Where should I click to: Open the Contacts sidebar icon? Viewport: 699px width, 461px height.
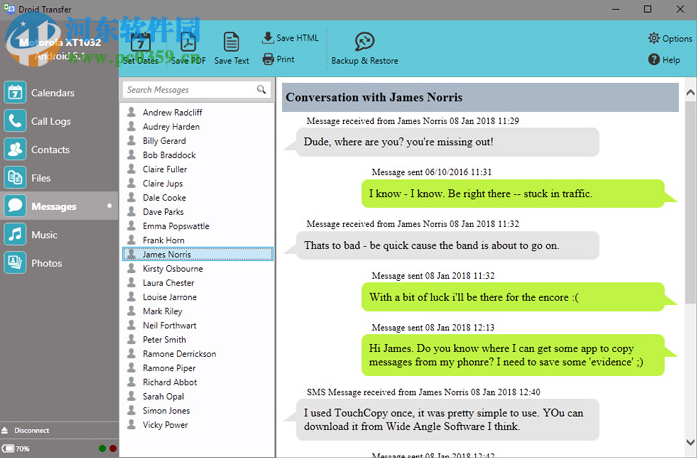click(15, 149)
